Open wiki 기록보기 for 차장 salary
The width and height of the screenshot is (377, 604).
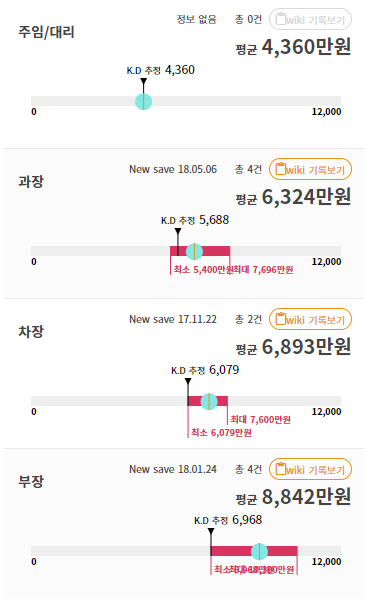pyautogui.click(x=310, y=319)
